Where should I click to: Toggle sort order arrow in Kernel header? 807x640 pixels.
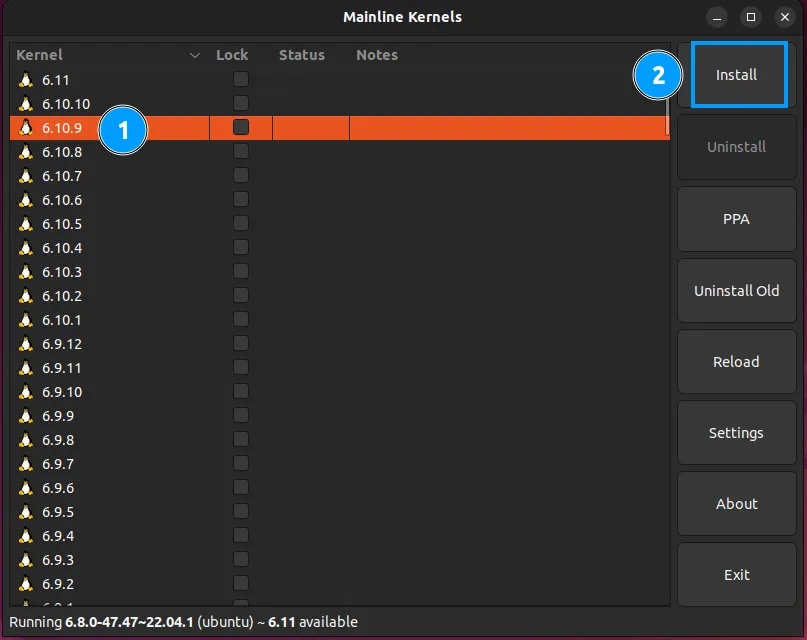click(195, 55)
